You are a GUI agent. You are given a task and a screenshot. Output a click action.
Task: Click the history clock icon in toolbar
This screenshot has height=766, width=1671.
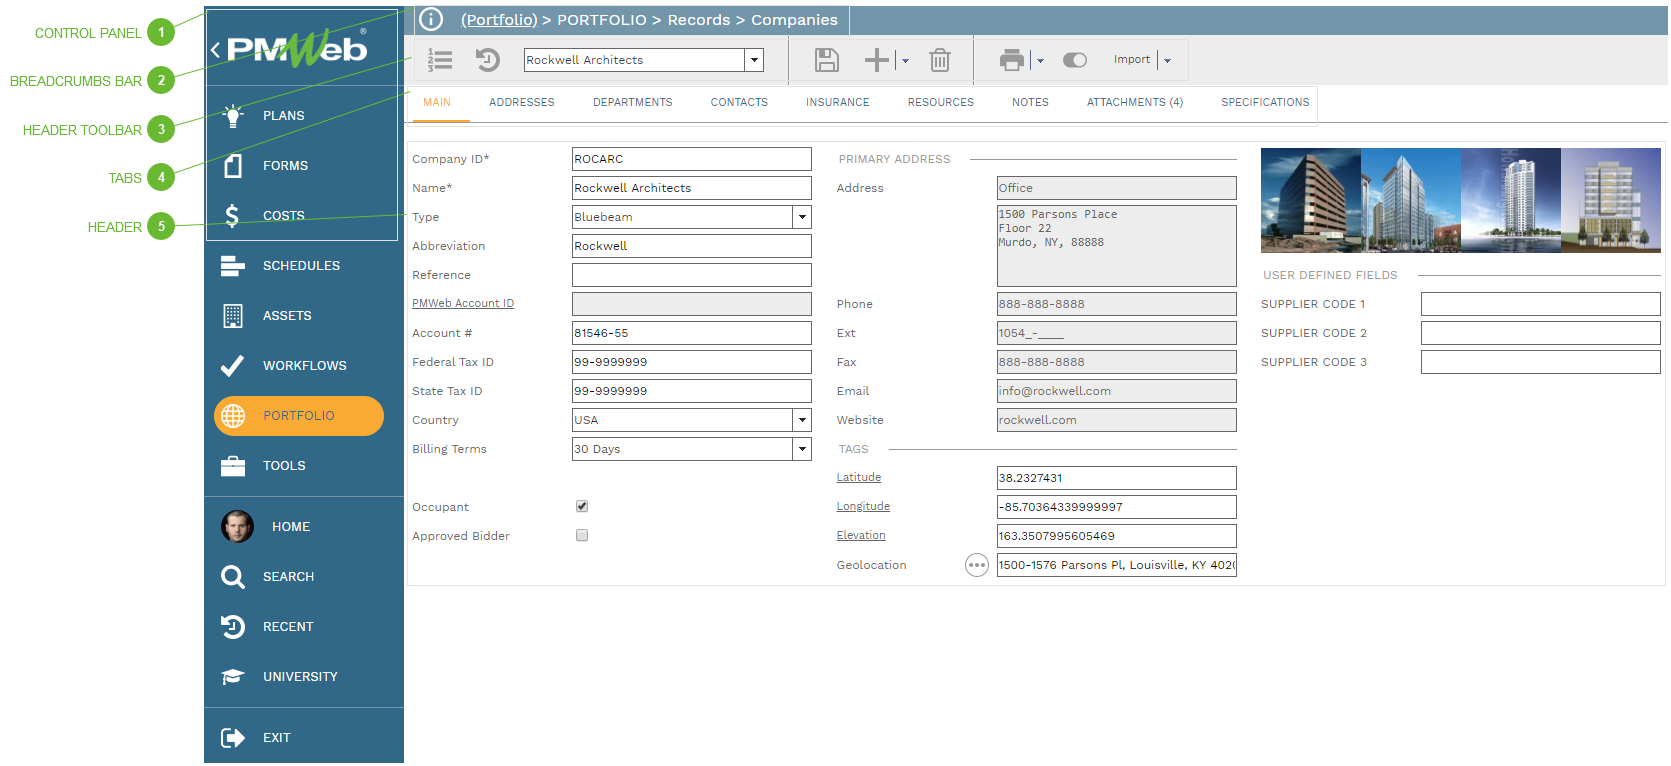[487, 60]
